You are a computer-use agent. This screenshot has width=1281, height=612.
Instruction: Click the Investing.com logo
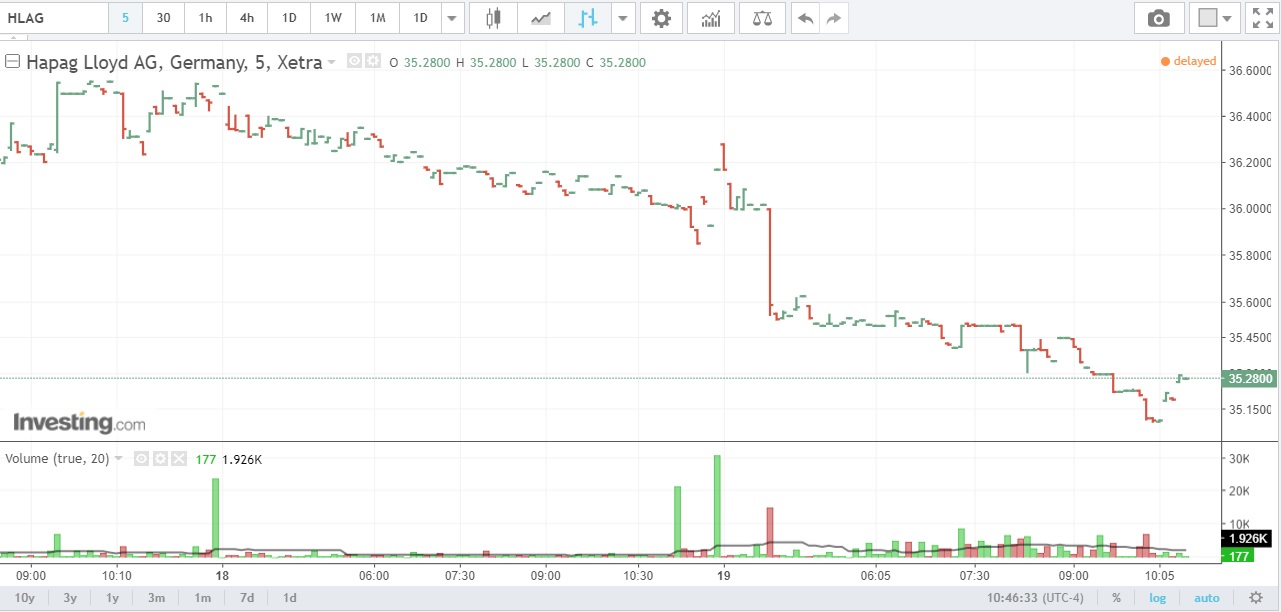point(79,422)
